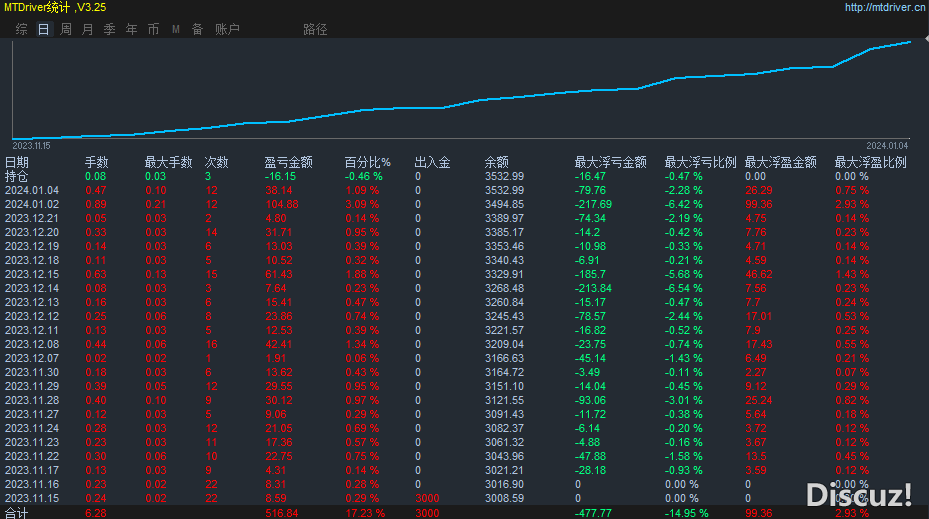Click the 最大浮亏比例 column header
Viewport: 929px width, 519px height.
700,162
